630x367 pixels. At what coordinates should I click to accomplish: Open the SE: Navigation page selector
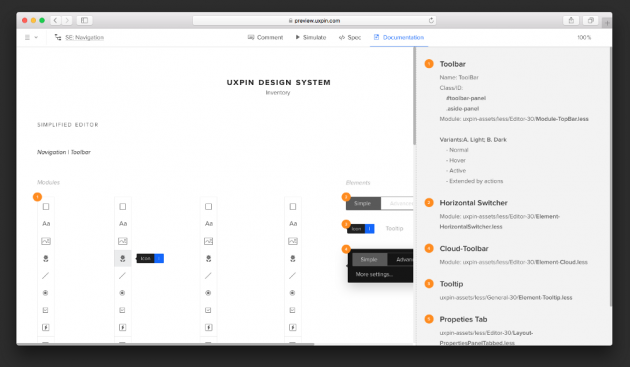coord(80,37)
